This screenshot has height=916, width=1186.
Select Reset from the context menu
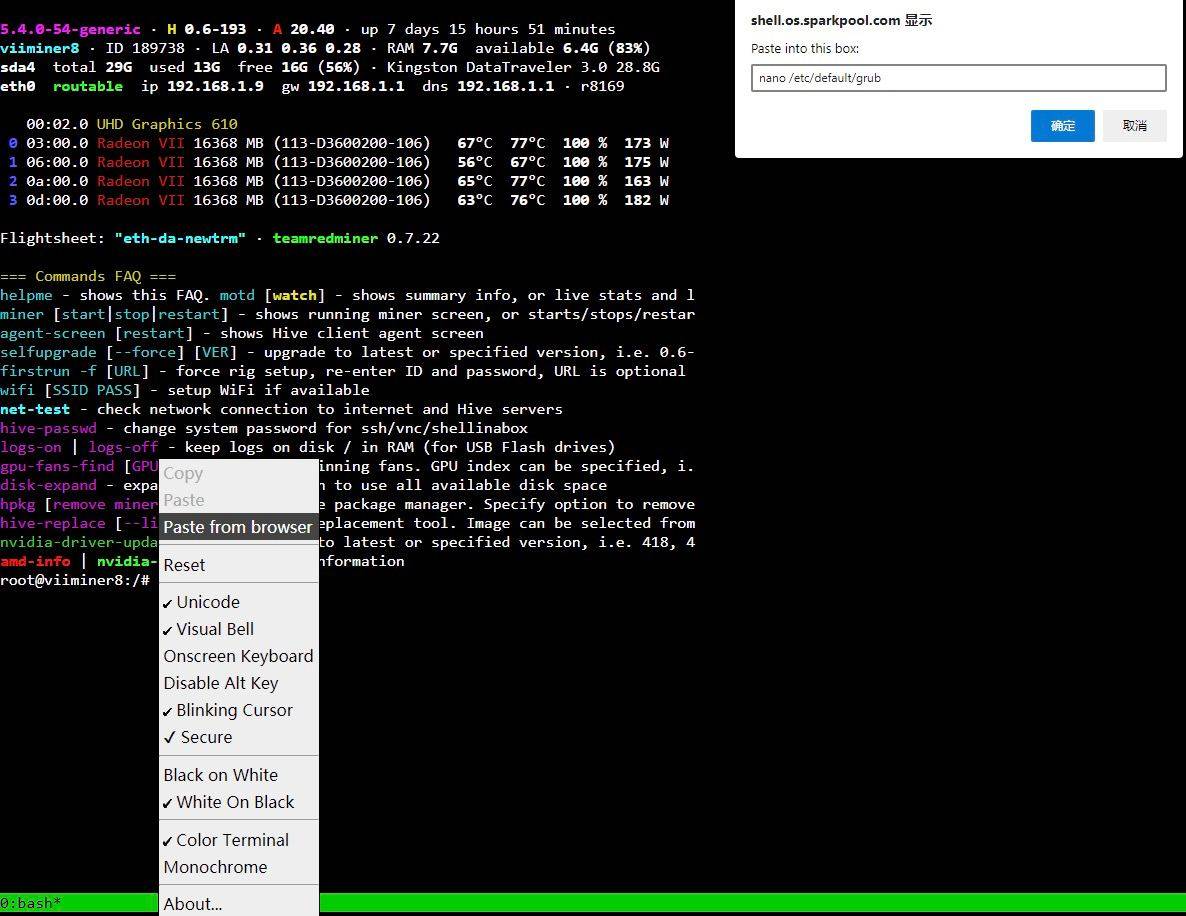pos(184,565)
